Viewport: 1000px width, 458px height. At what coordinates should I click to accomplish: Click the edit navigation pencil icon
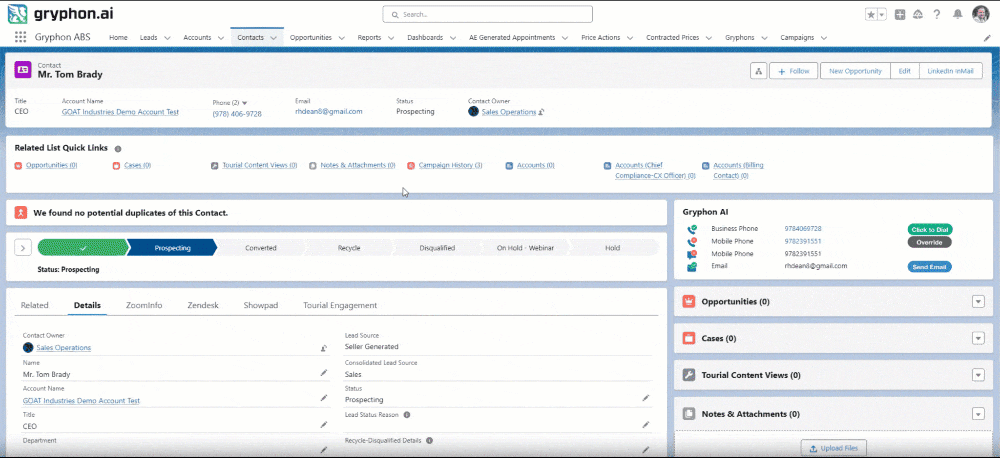pos(987,38)
